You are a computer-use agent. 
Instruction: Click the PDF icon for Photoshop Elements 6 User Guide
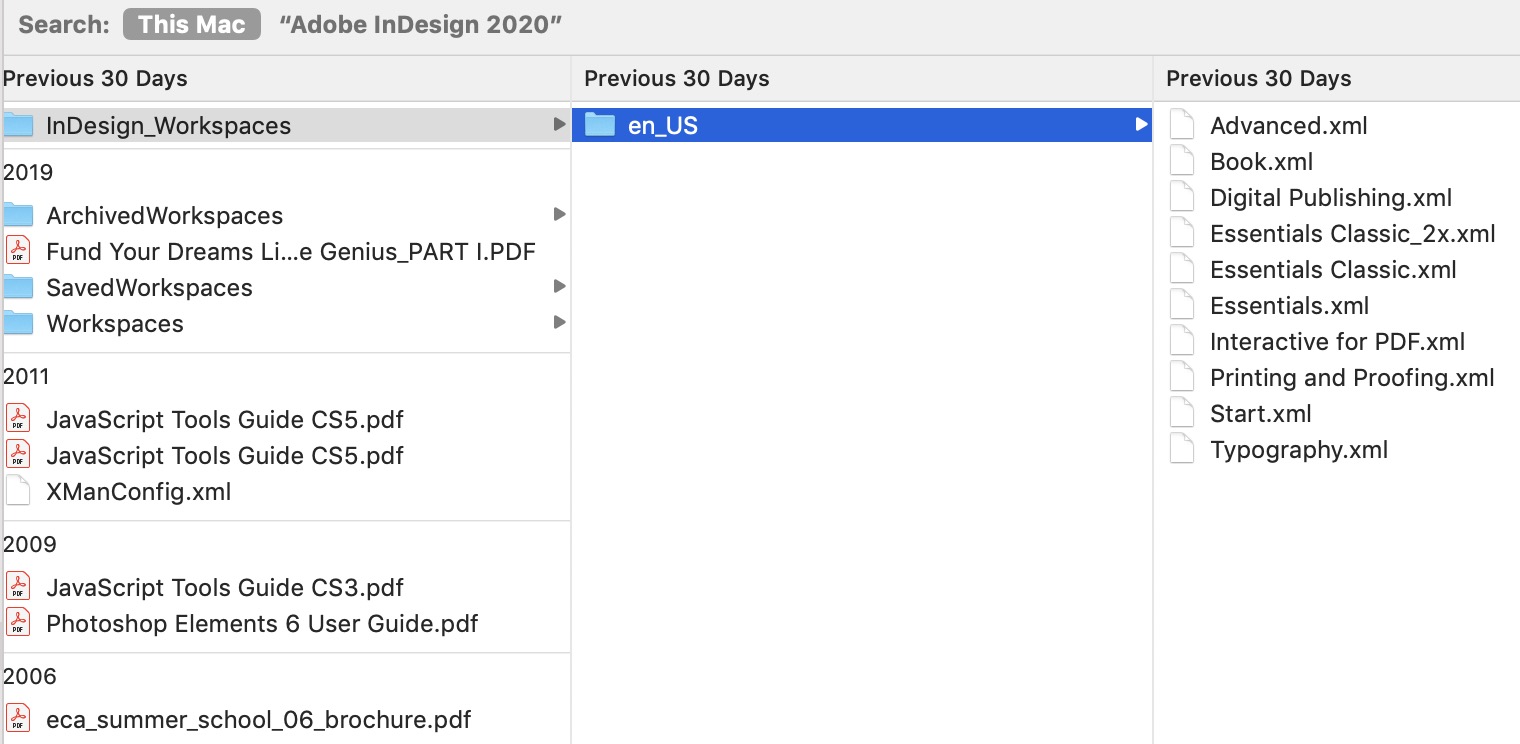point(19,623)
